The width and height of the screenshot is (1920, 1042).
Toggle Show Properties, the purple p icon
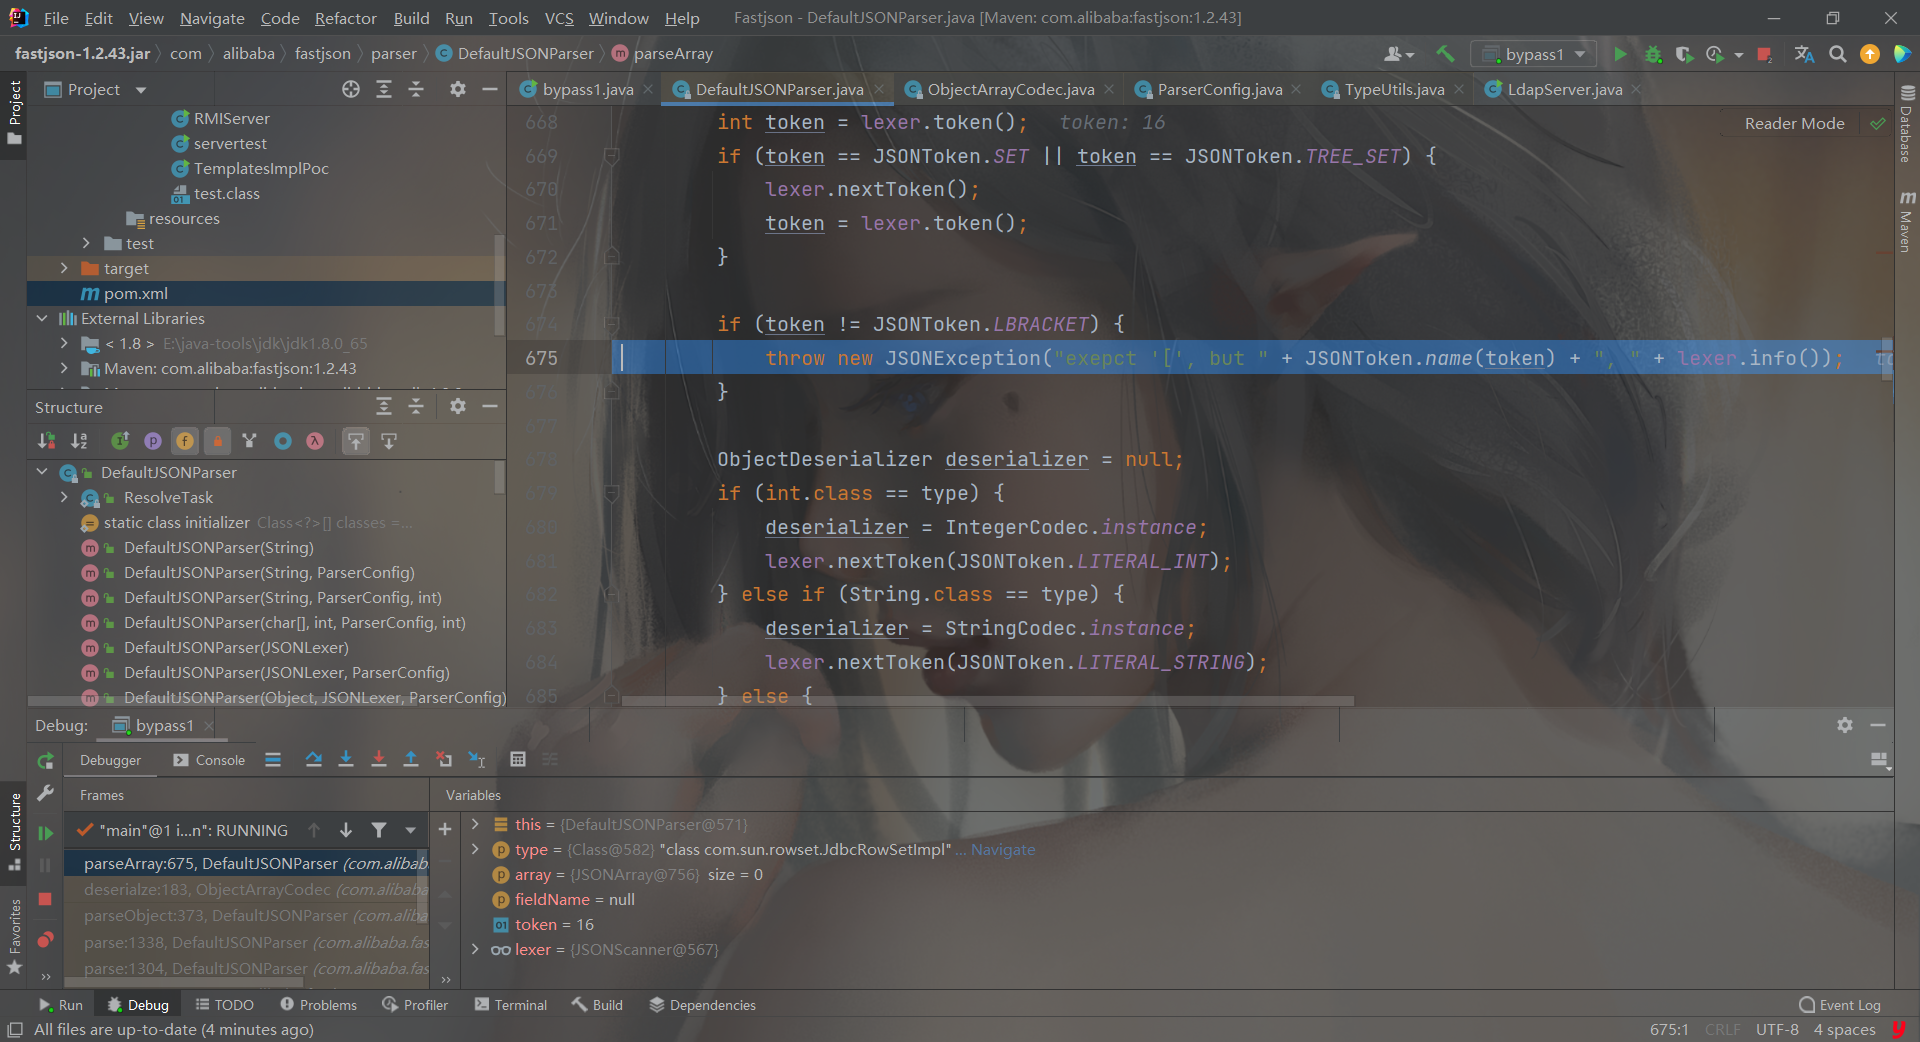click(x=153, y=441)
